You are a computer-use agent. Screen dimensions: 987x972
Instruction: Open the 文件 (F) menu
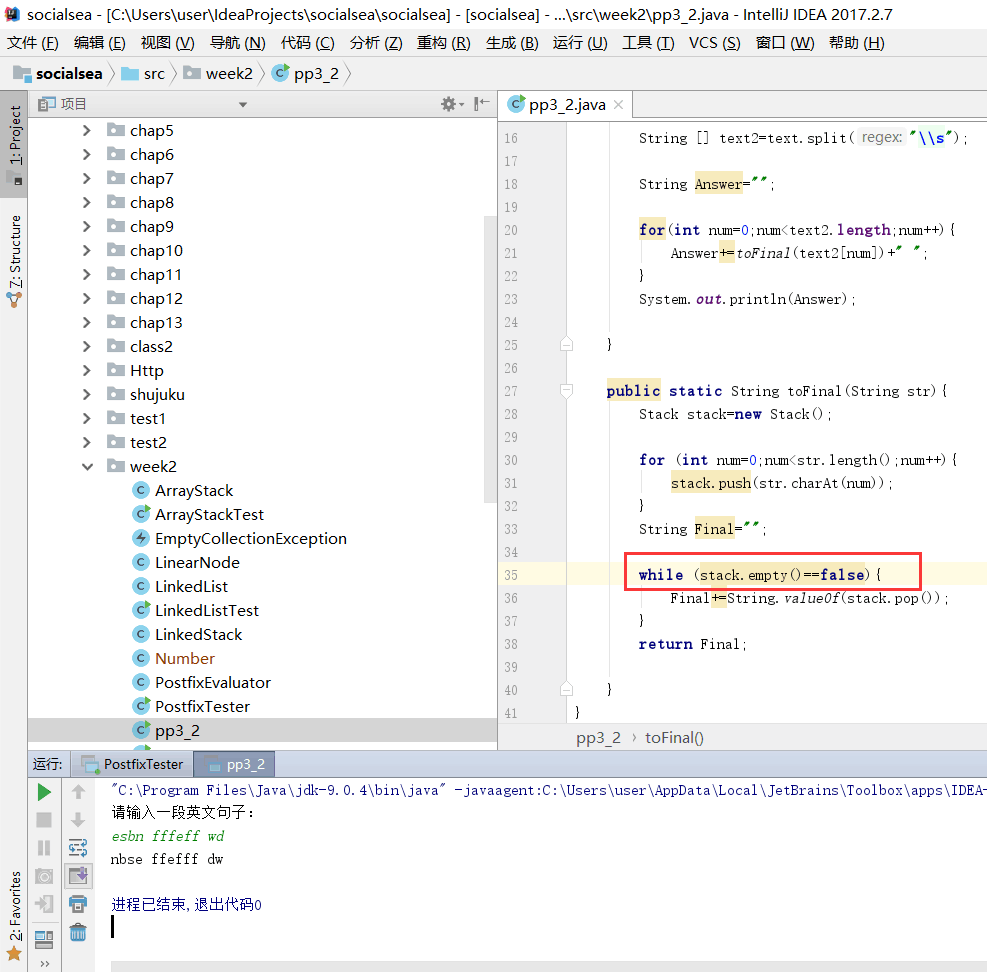tap(33, 43)
